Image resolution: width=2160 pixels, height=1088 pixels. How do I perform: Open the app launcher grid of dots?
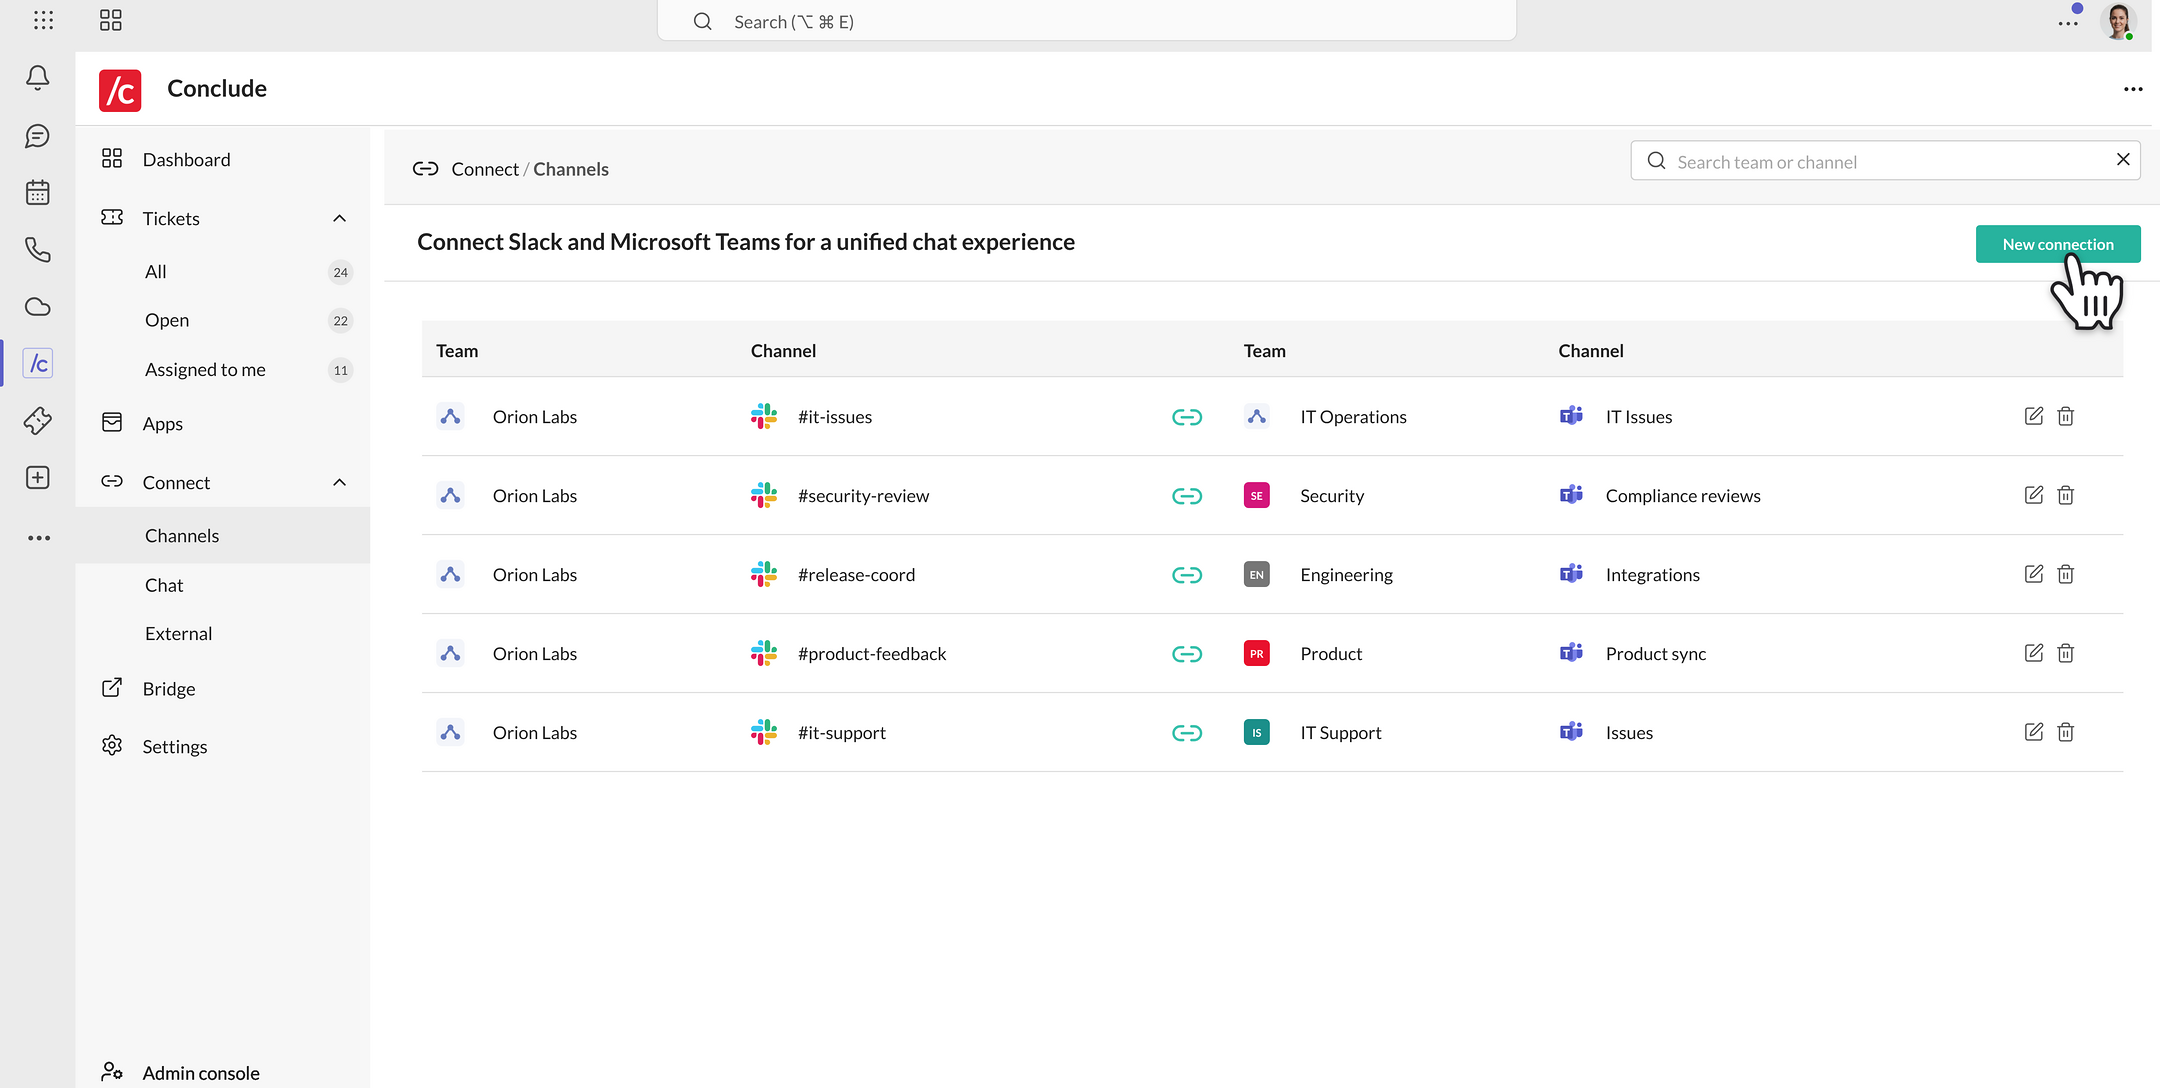(43, 20)
